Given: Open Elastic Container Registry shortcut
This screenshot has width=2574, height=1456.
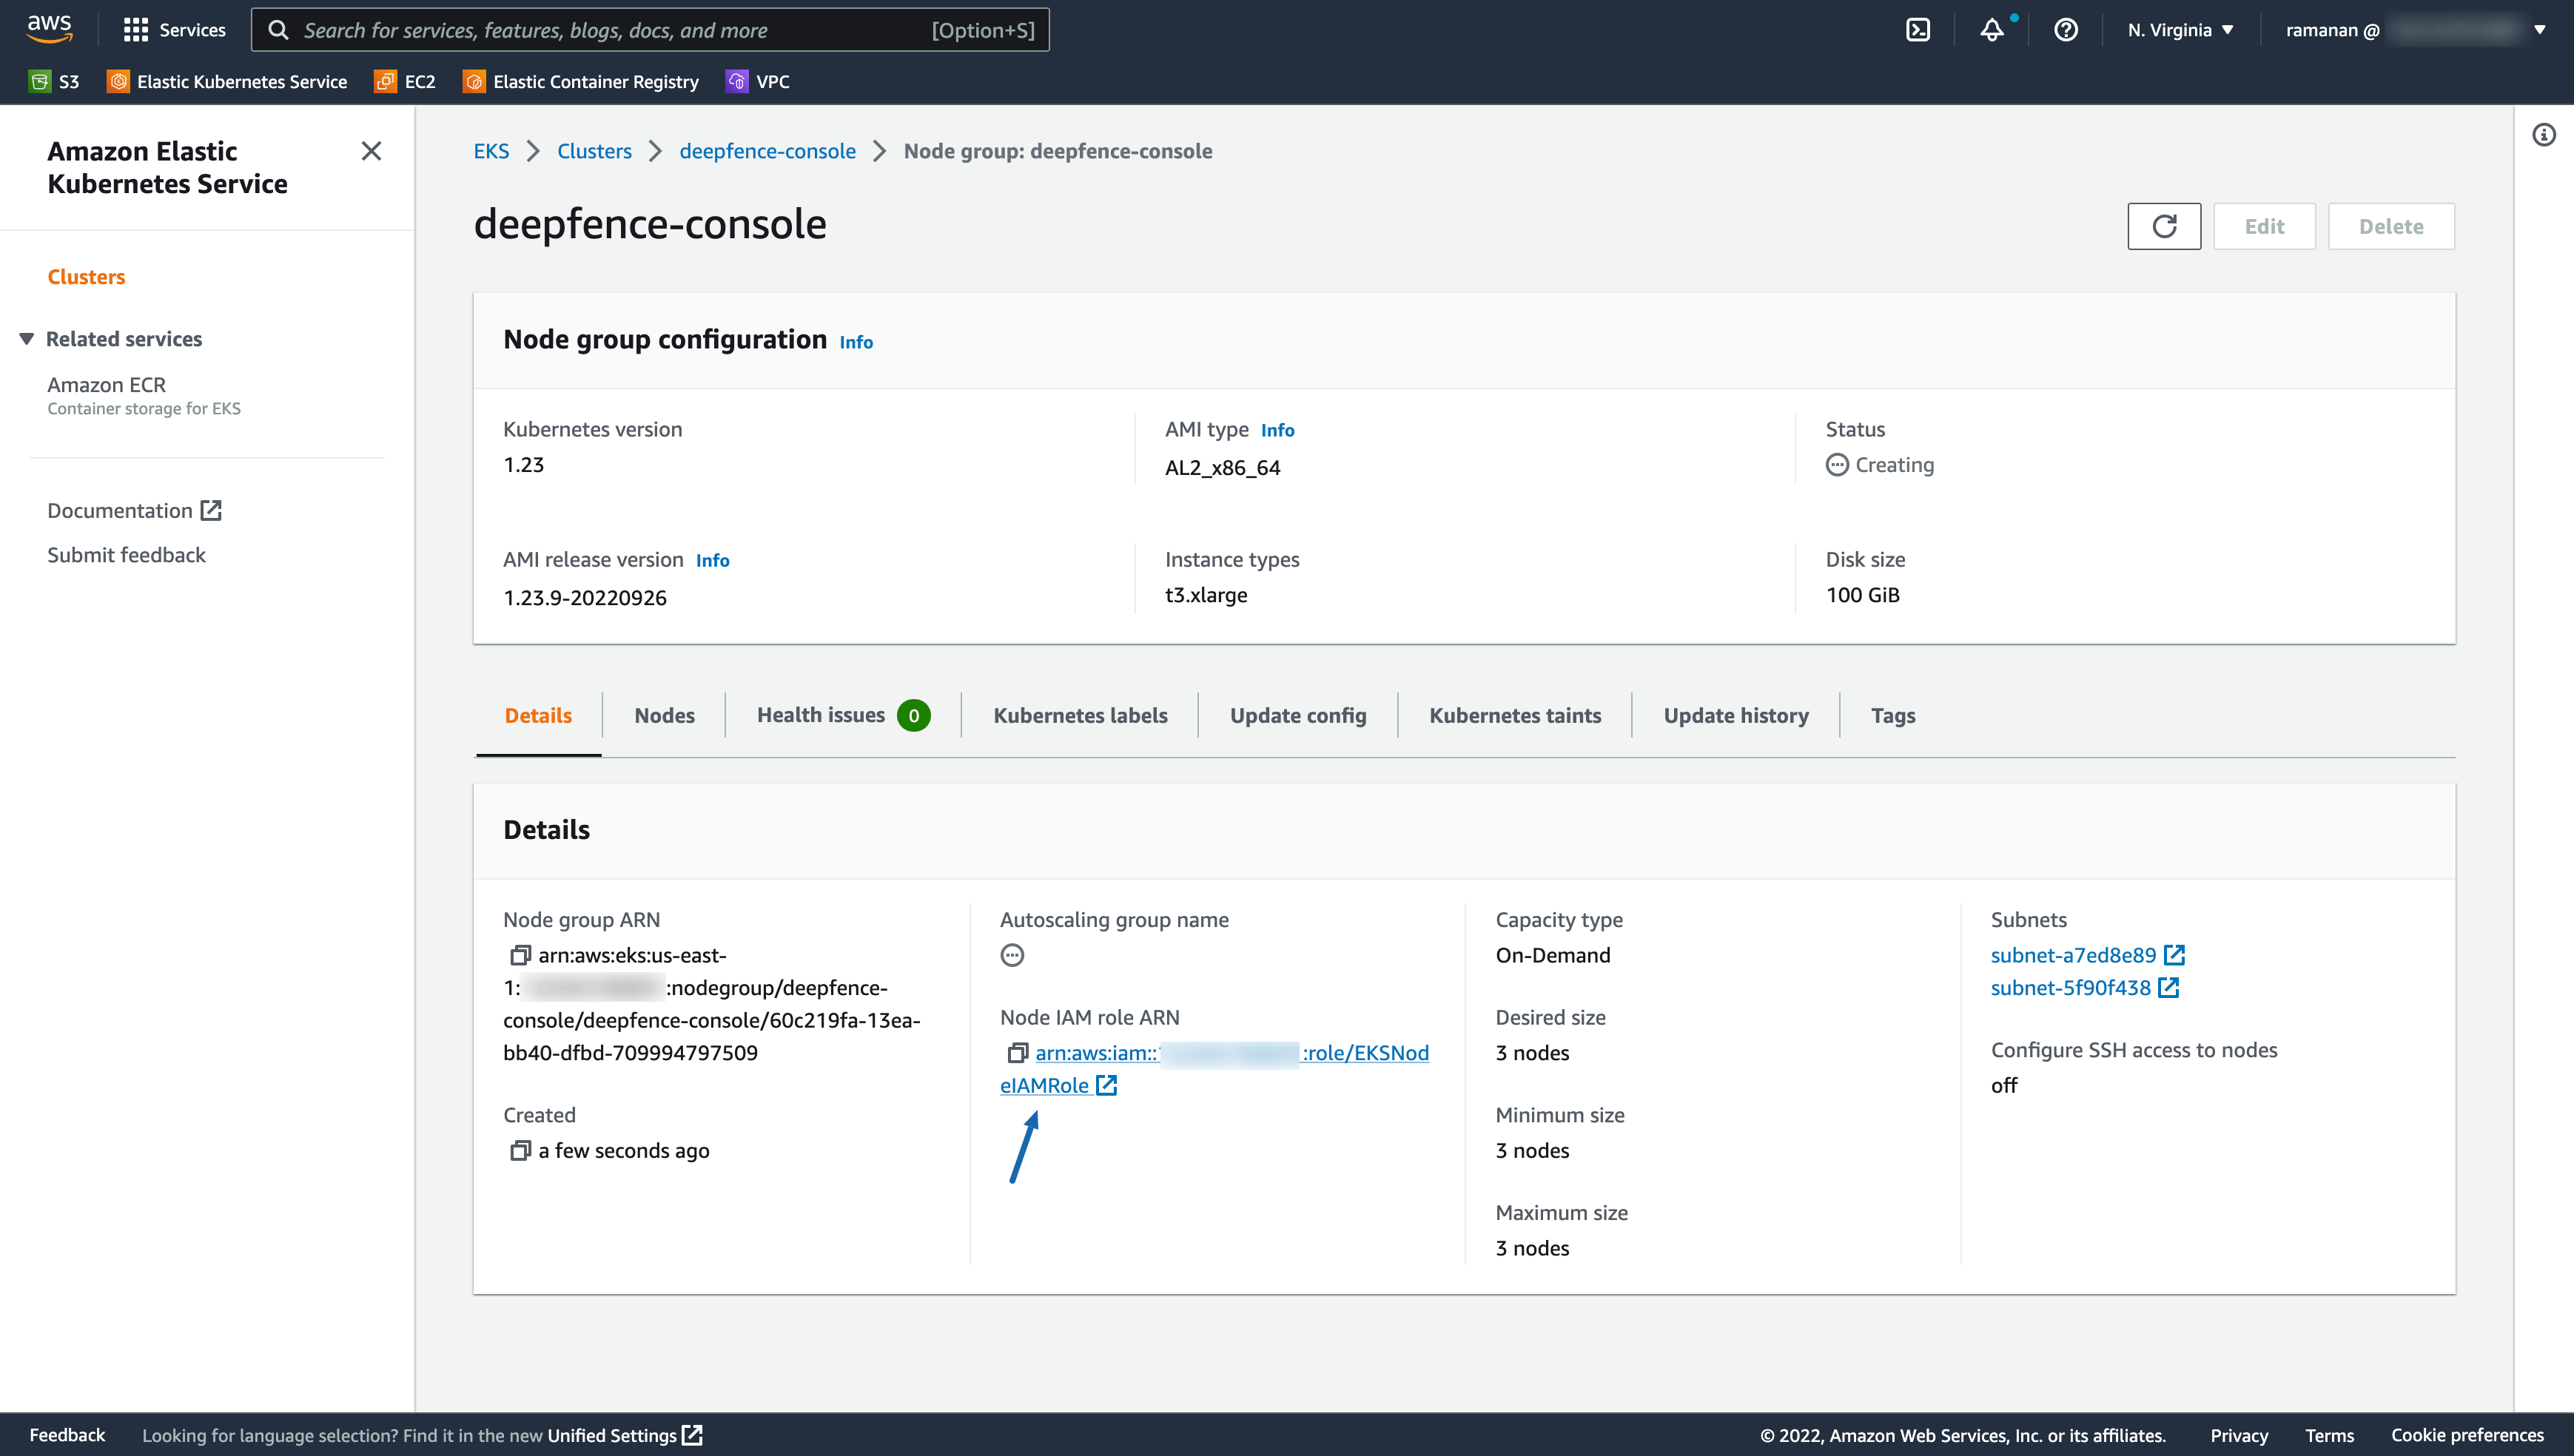Looking at the screenshot, I should 581,82.
